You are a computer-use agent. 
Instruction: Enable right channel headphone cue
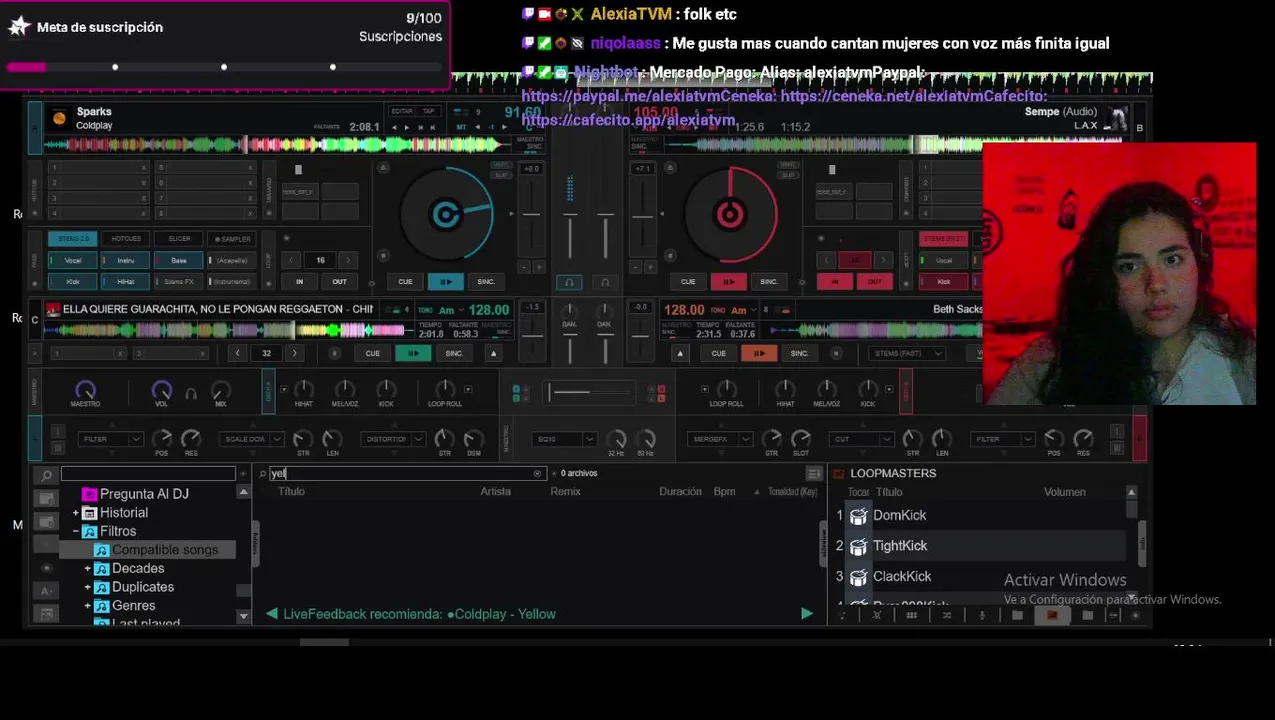point(605,283)
